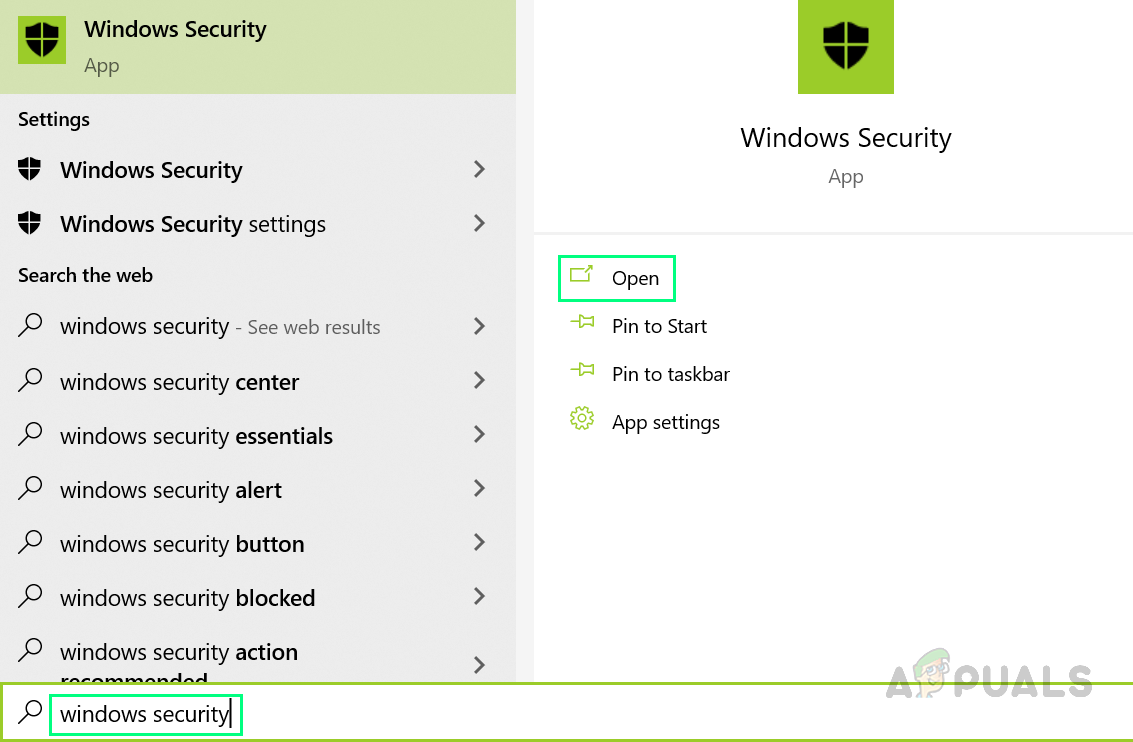Screen dimensions: 1133x742
Task: Click the magnifier icon in the search bar
Action: (x=31, y=712)
